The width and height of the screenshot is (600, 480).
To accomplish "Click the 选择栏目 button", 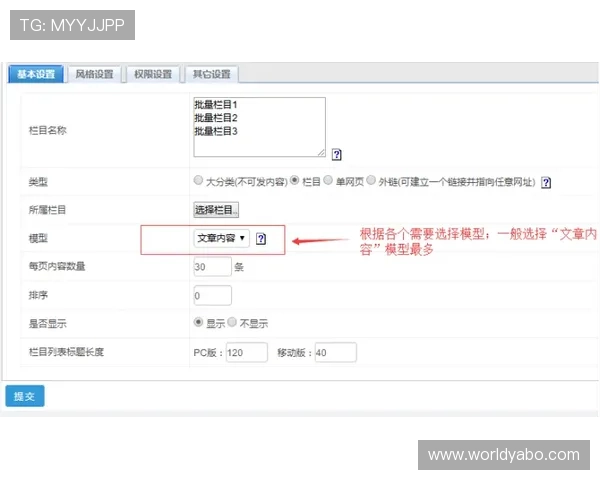I will click(216, 210).
